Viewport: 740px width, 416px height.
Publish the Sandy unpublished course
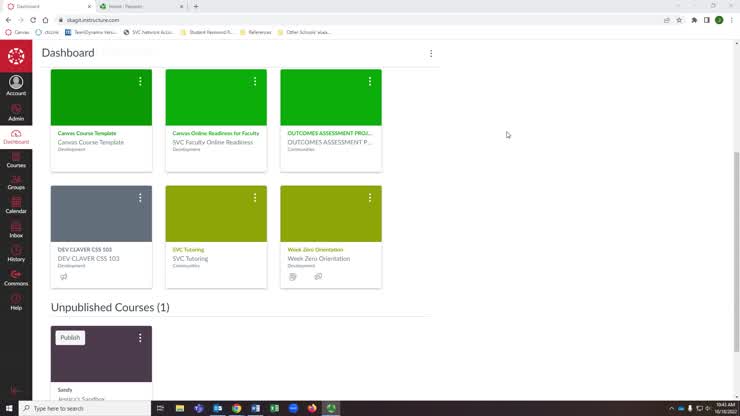(x=70, y=338)
